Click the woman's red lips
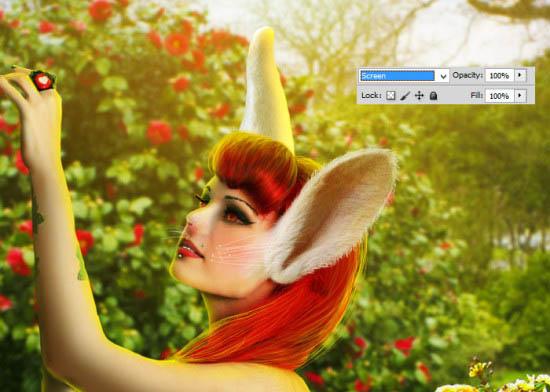Viewport: 550px width, 392px height. pyautogui.click(x=190, y=249)
